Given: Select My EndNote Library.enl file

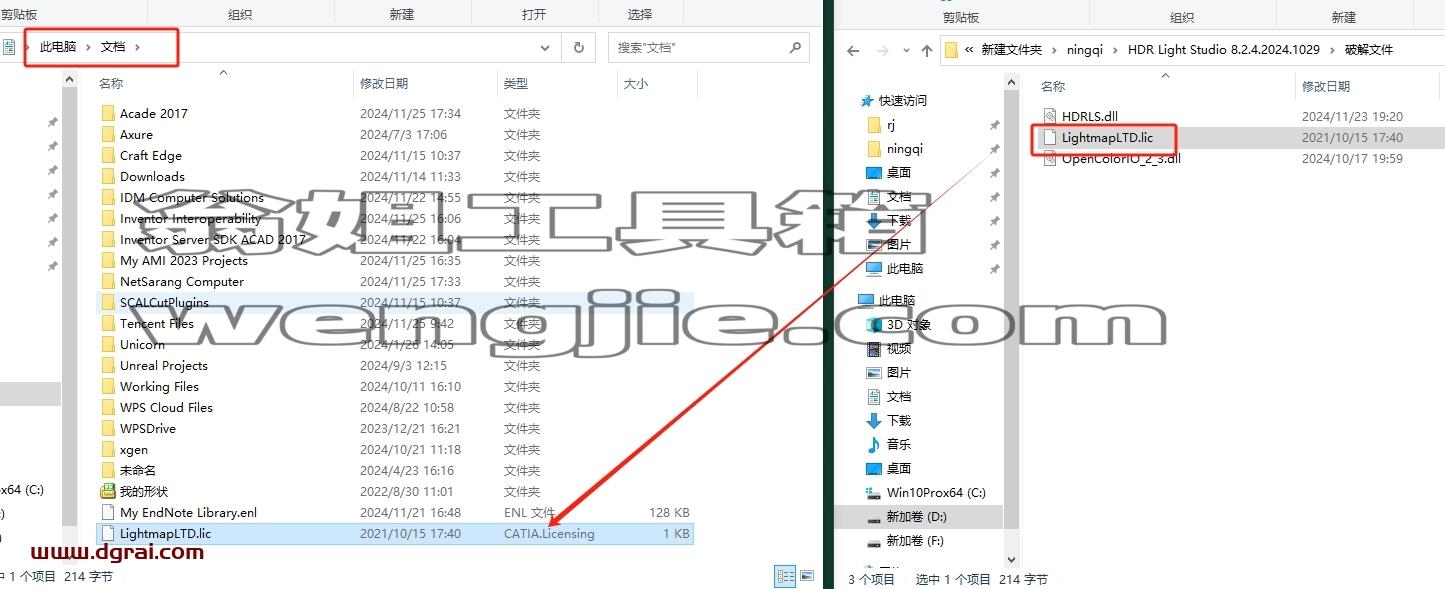Looking at the screenshot, I should (188, 513).
